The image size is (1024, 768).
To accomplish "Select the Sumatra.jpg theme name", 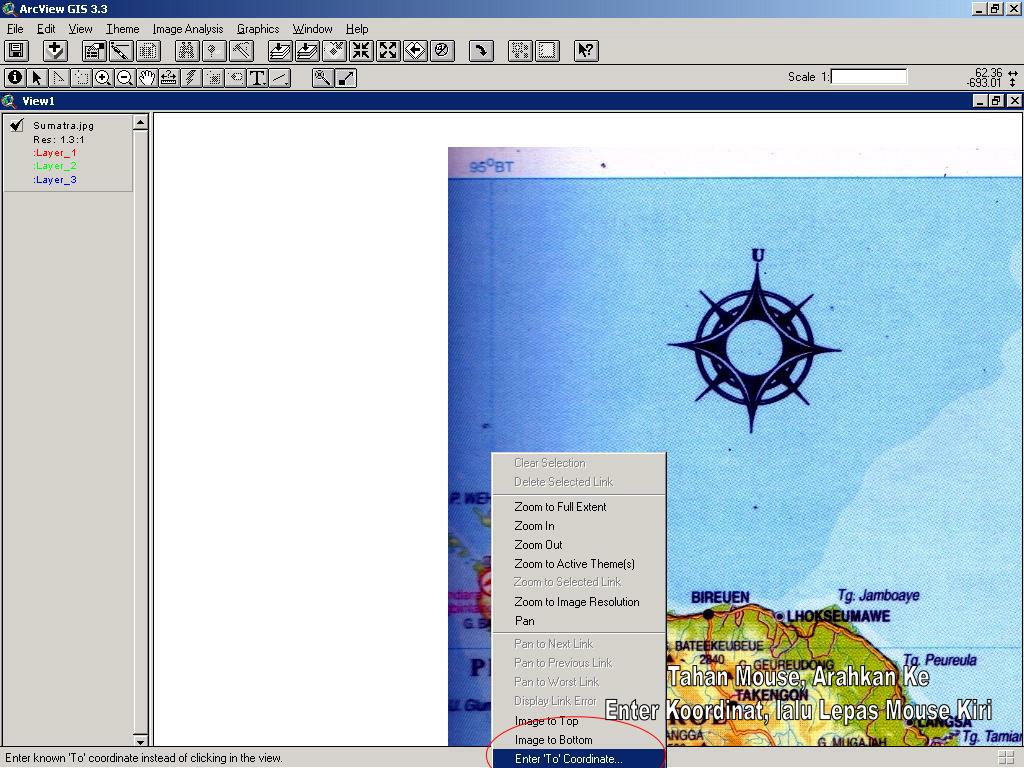I will [x=63, y=125].
